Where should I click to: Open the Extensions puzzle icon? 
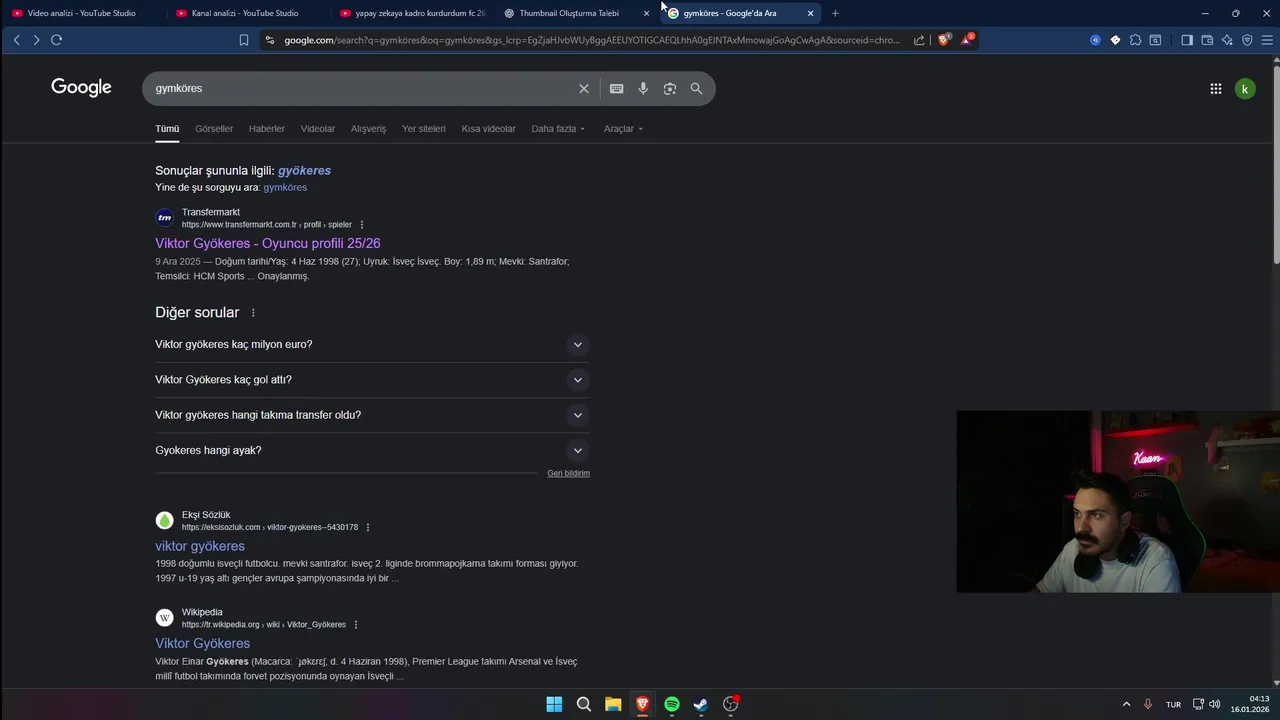1136,40
